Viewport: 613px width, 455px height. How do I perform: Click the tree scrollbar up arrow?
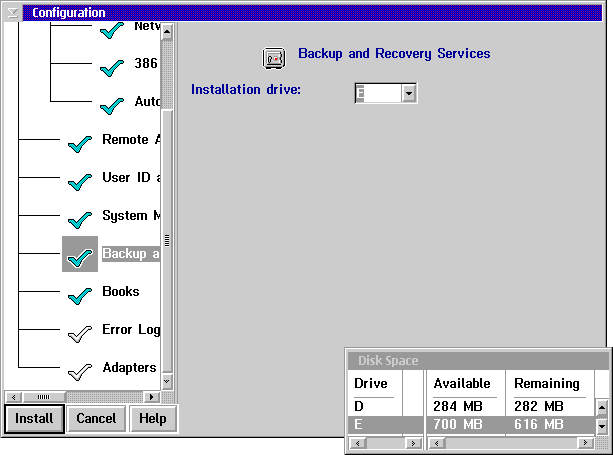167,32
